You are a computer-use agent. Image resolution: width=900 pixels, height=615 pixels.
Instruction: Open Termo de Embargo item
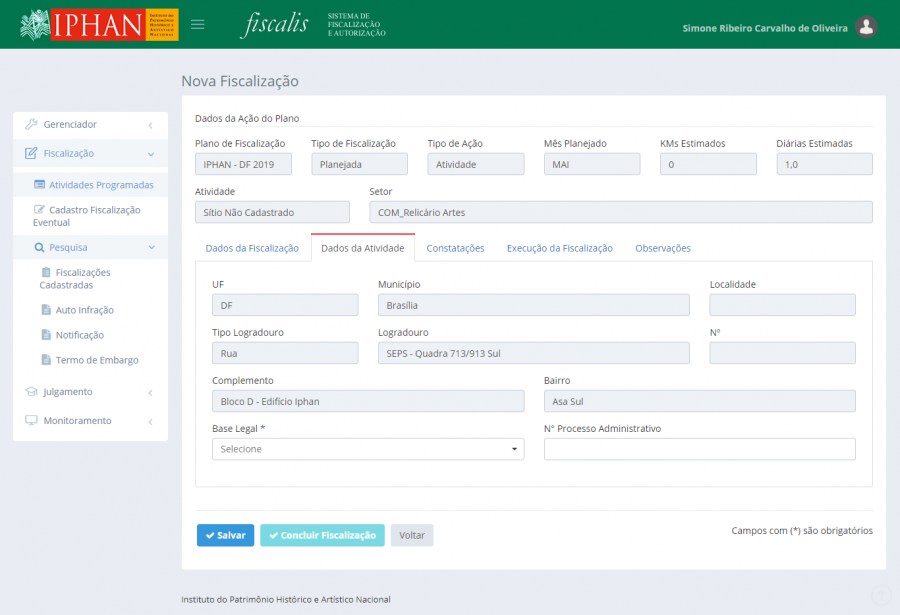click(96, 360)
